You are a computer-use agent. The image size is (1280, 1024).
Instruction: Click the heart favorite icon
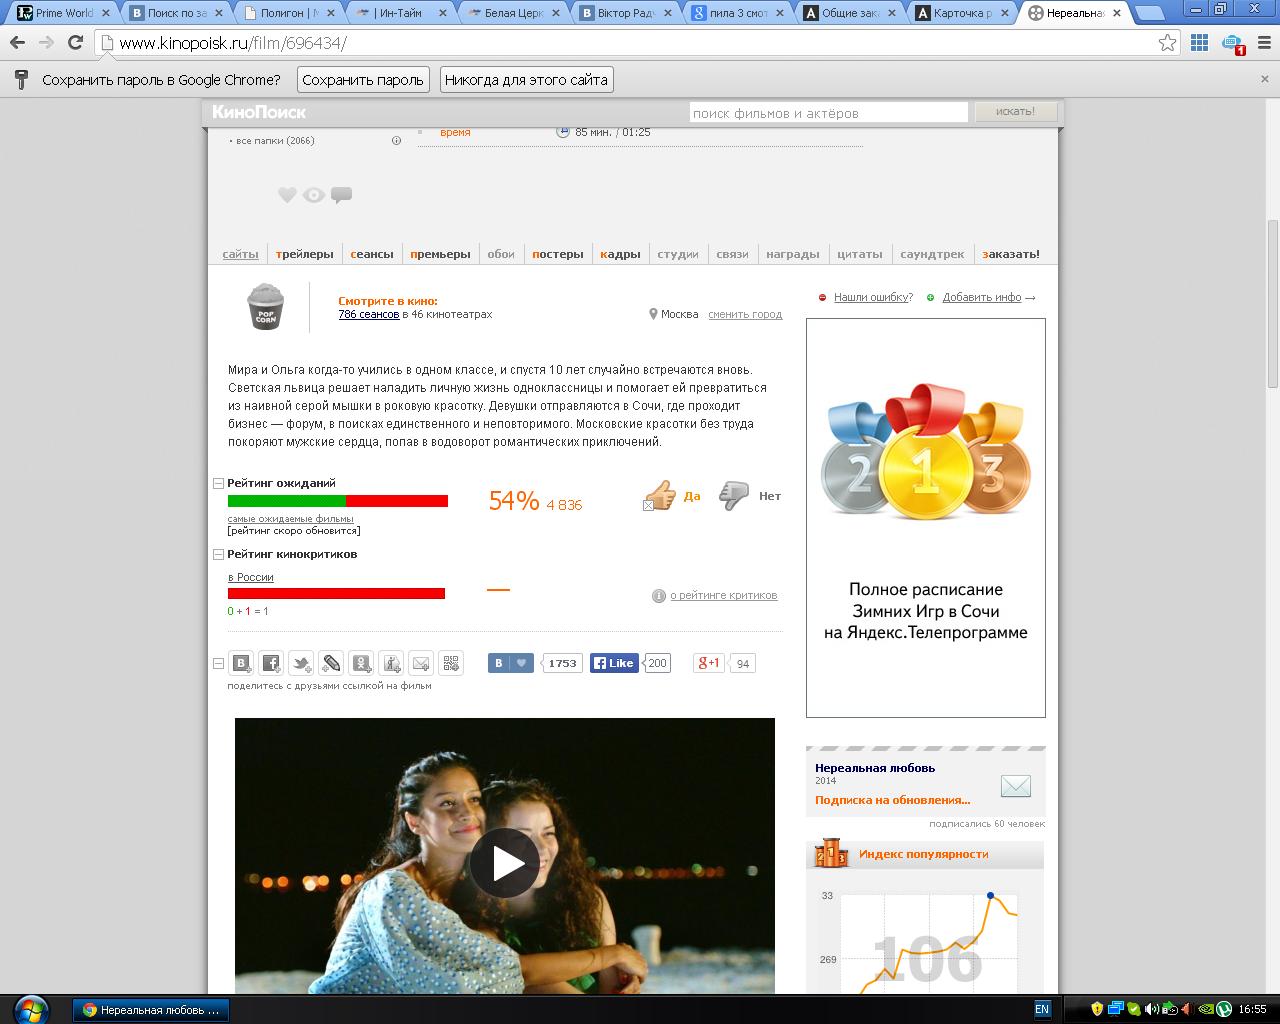(x=287, y=195)
